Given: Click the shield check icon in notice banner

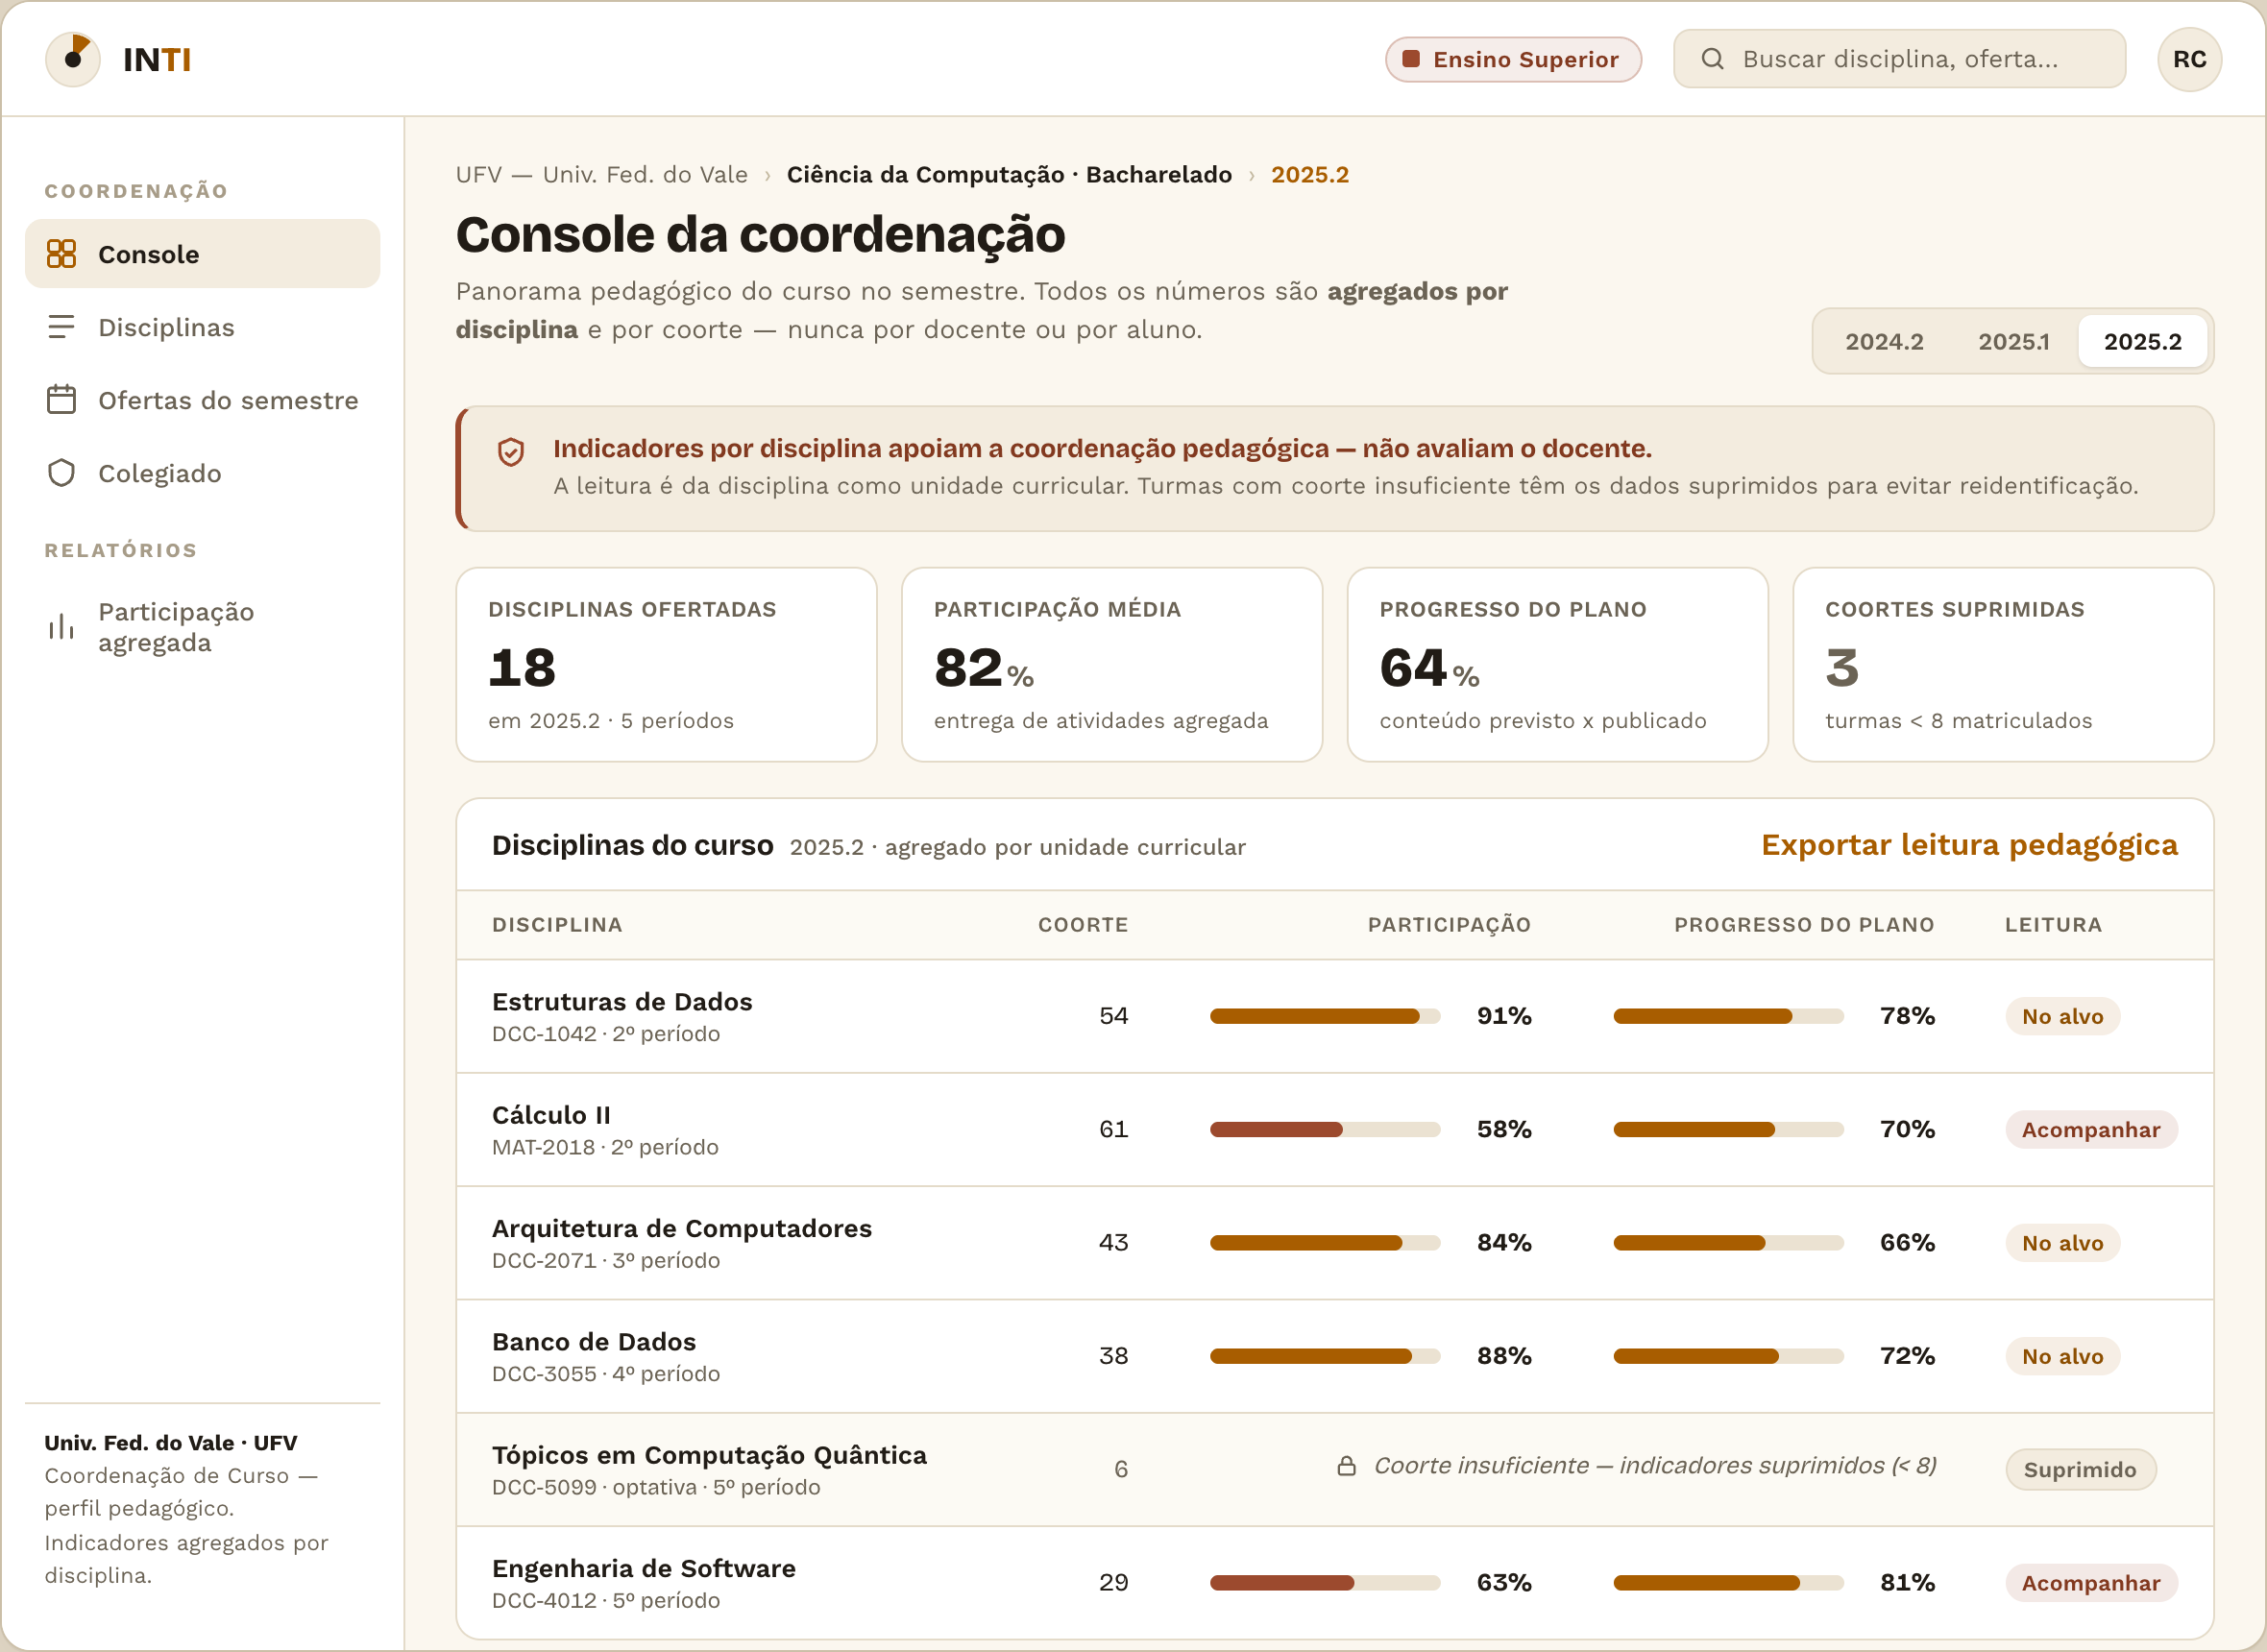Looking at the screenshot, I should (510, 452).
